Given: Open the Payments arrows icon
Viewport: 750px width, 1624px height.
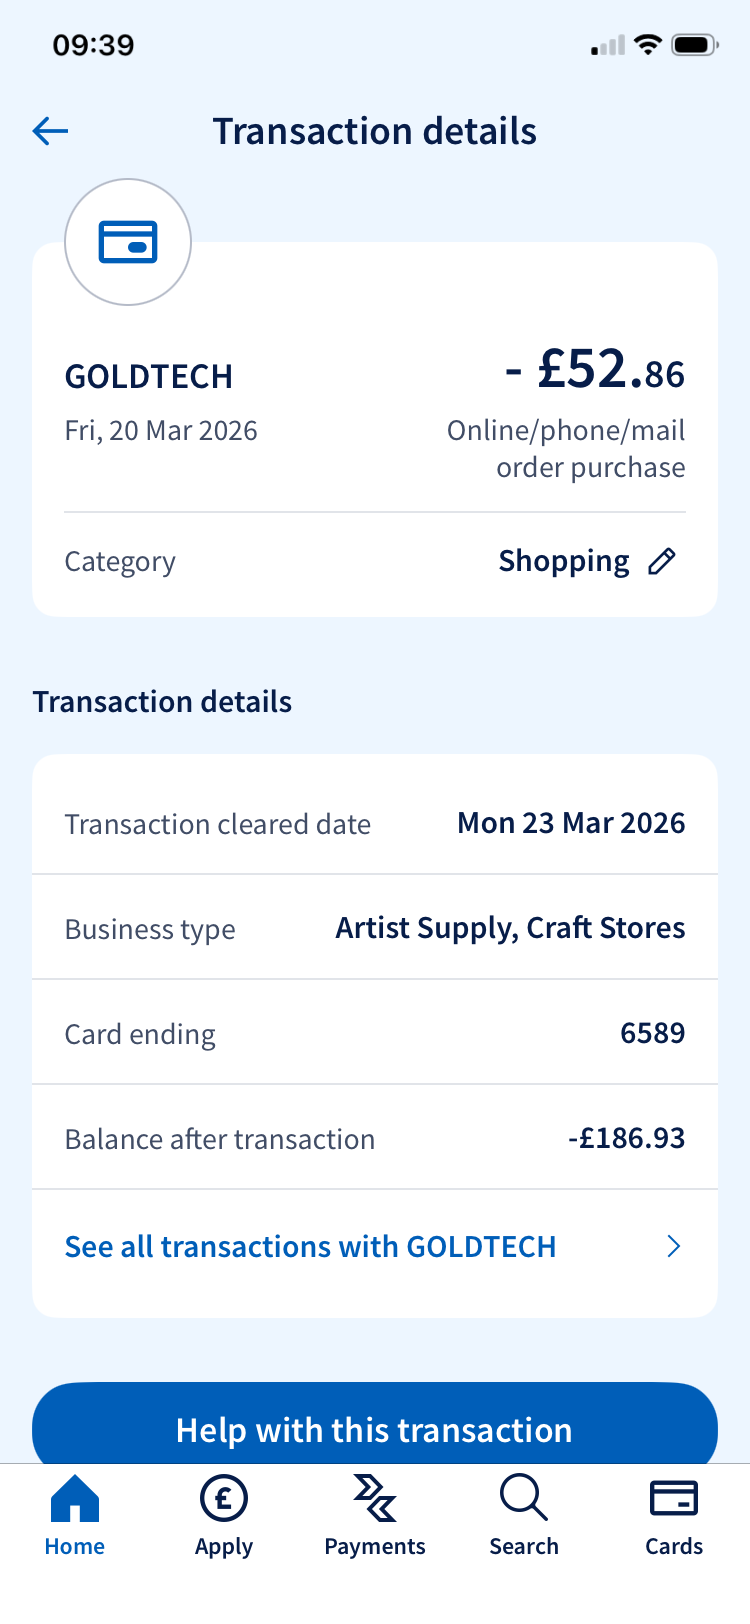Looking at the screenshot, I should (x=375, y=1499).
